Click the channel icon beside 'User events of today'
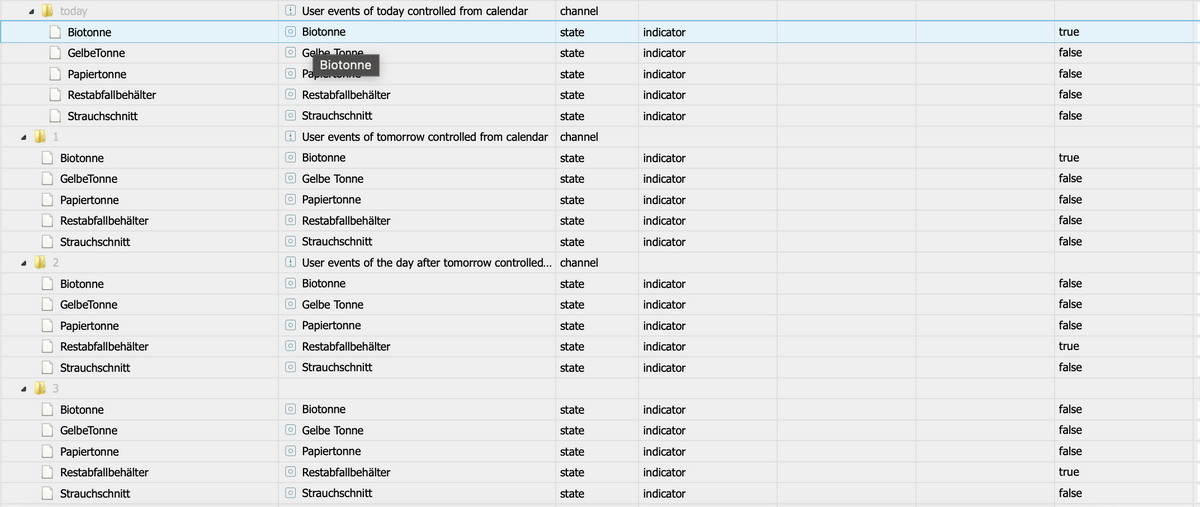This screenshot has height=507, width=1200. [x=290, y=11]
